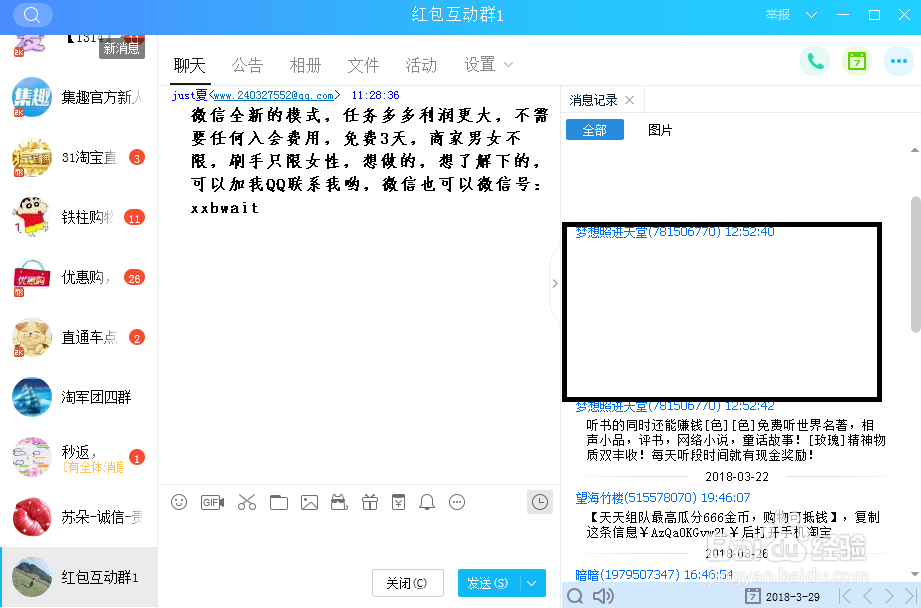Close the 消息记录 tab
Image resolution: width=921 pixels, height=608 pixels.
pyautogui.click(x=630, y=100)
